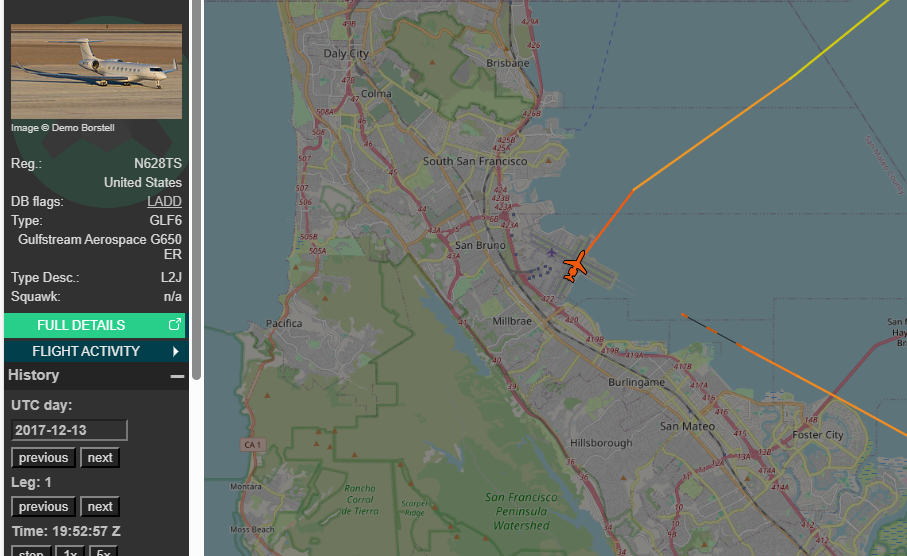Image resolution: width=907 pixels, height=556 pixels.
Task: Set playback speed to 1x
Action: [69, 551]
